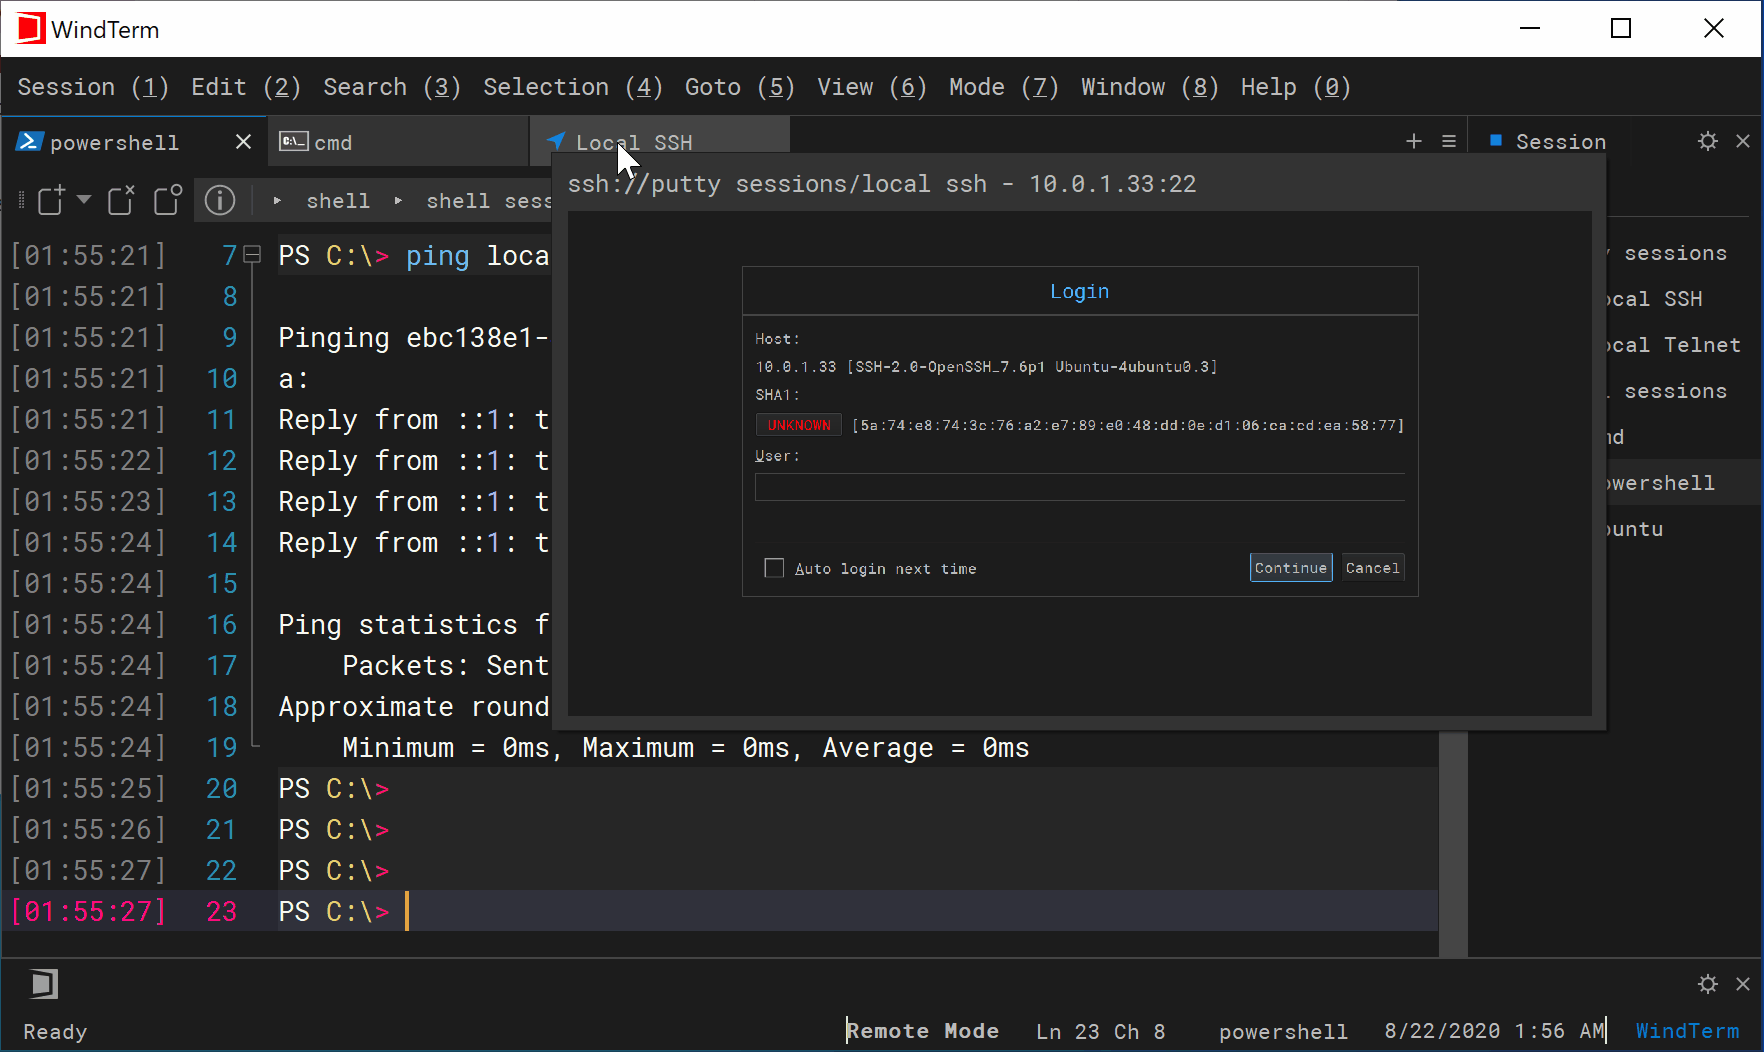Enable Auto login next time checkbox
This screenshot has width=1764, height=1052.
click(774, 568)
